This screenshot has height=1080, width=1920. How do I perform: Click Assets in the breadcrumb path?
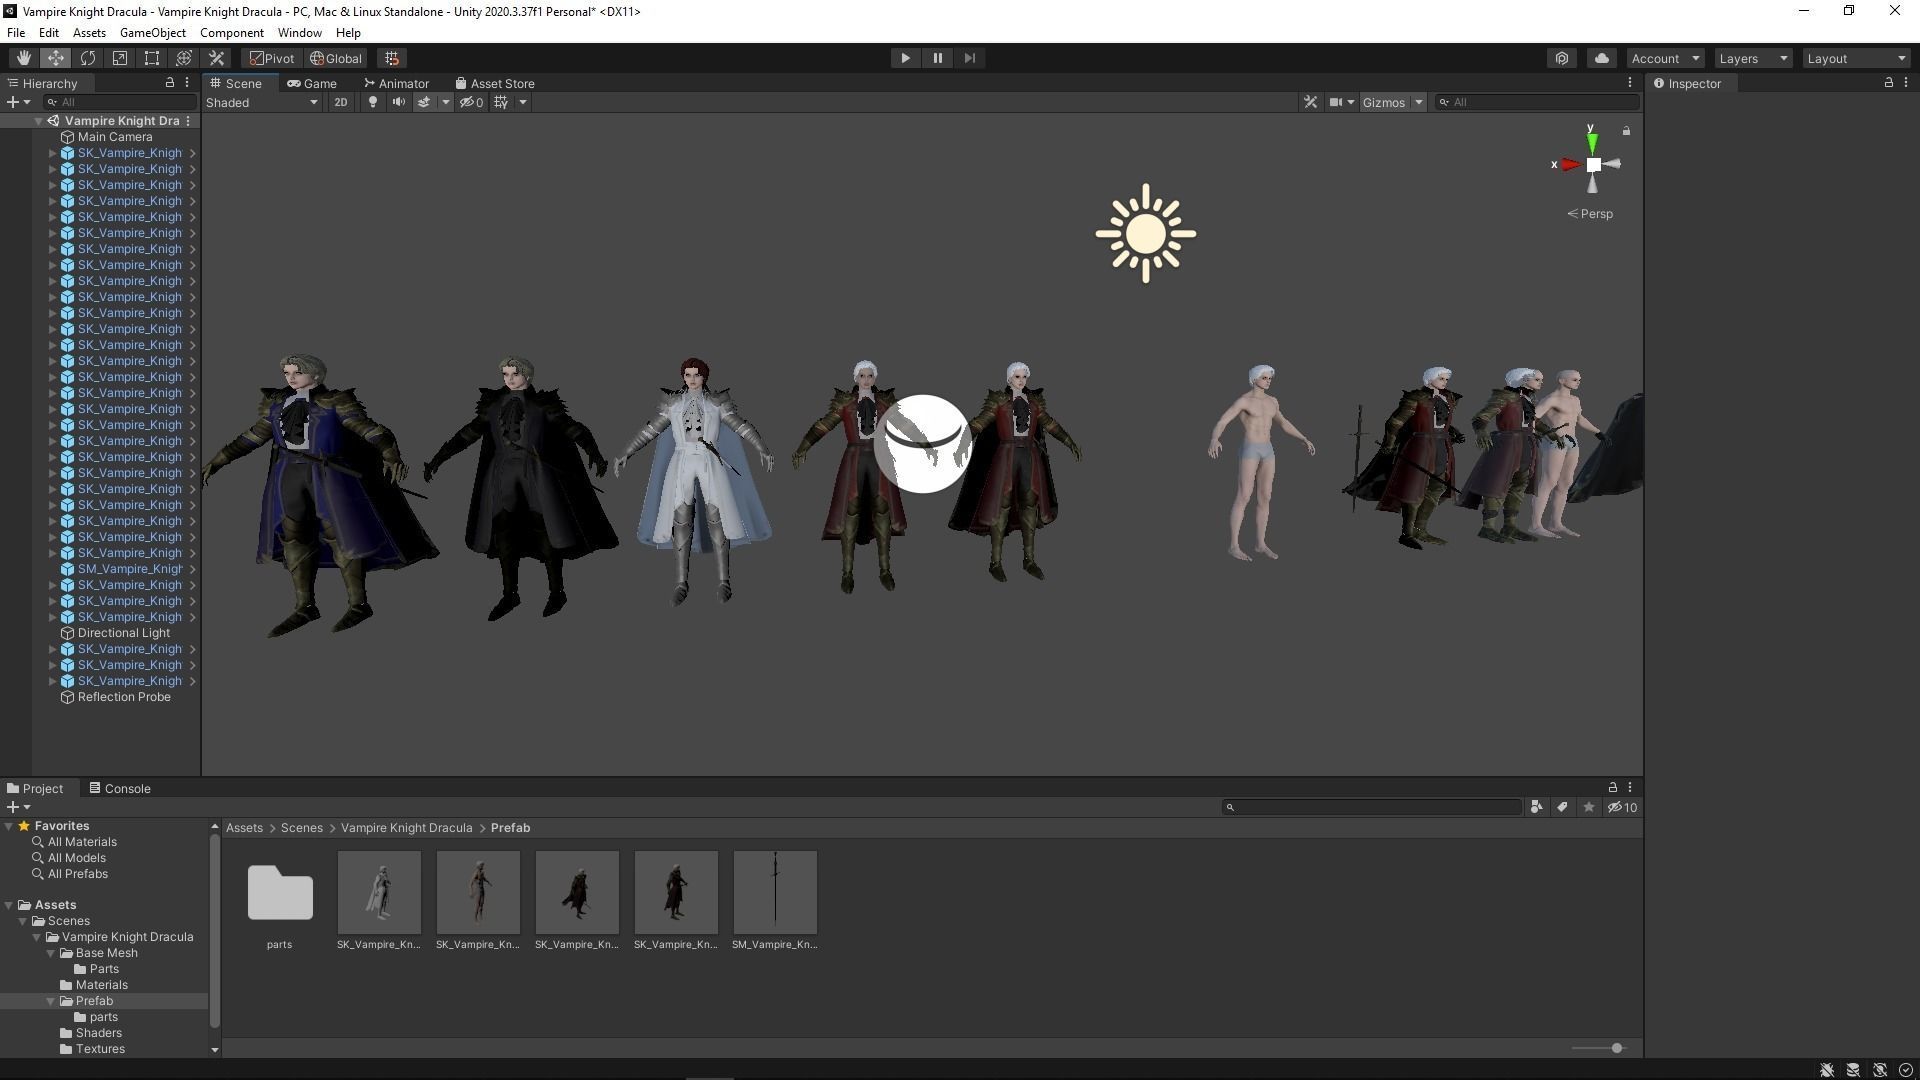click(244, 828)
